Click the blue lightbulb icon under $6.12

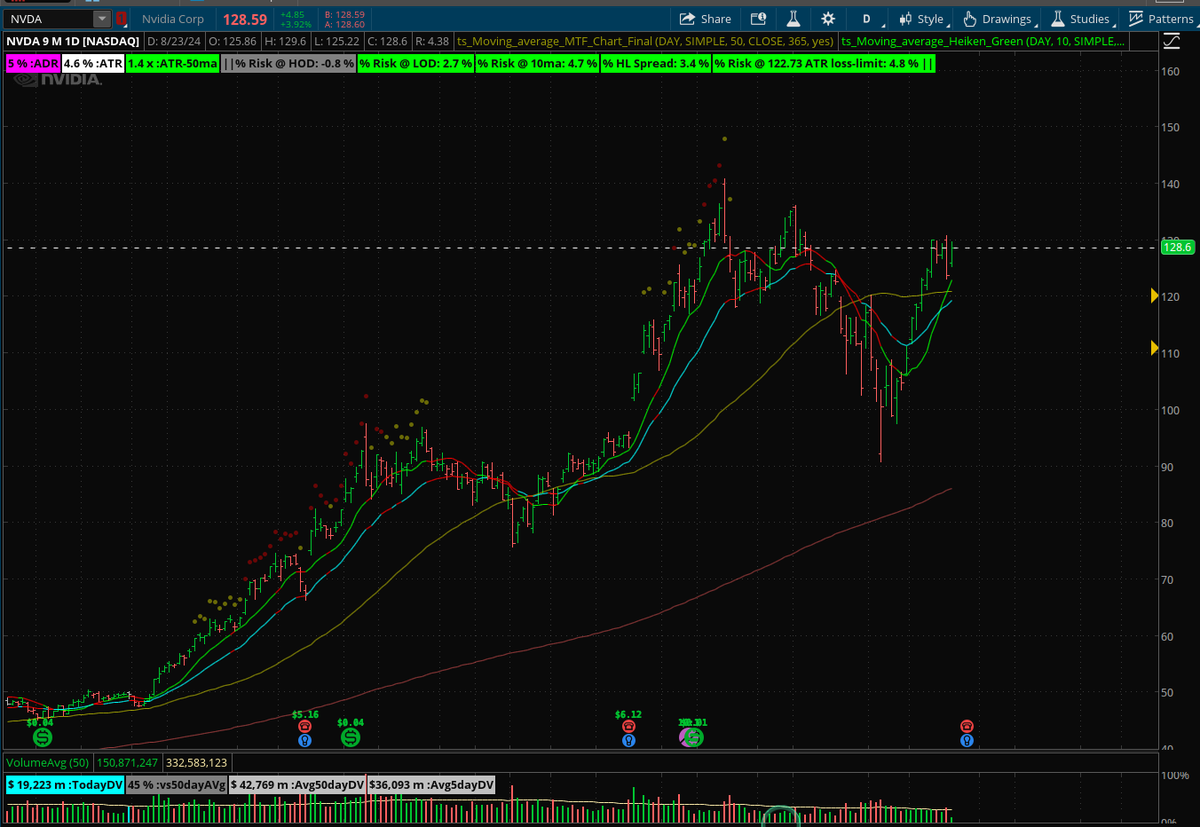tap(628, 741)
